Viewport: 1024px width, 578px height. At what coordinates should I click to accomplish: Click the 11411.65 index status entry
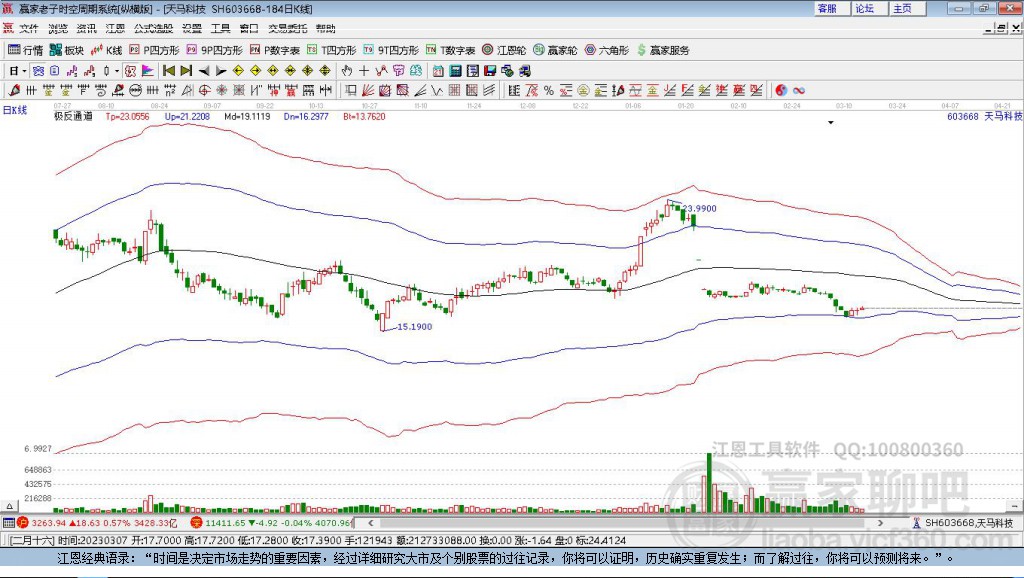(x=272, y=522)
